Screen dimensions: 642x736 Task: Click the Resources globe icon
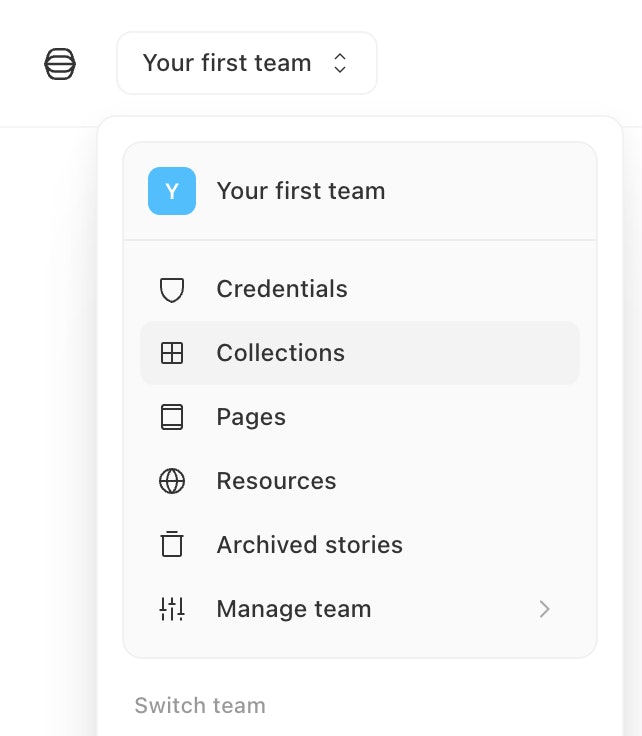[172, 481]
